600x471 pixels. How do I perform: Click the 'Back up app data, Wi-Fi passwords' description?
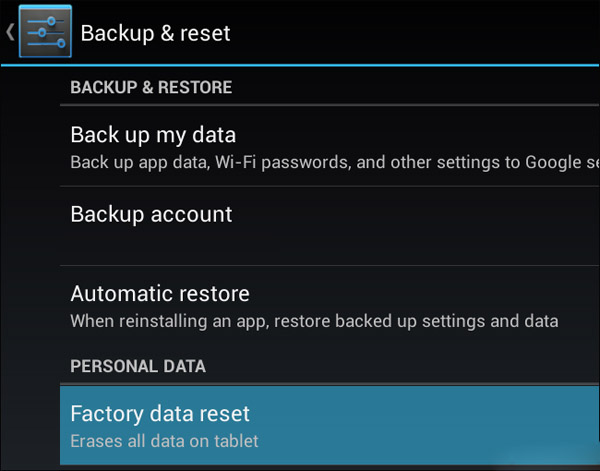(x=300, y=162)
